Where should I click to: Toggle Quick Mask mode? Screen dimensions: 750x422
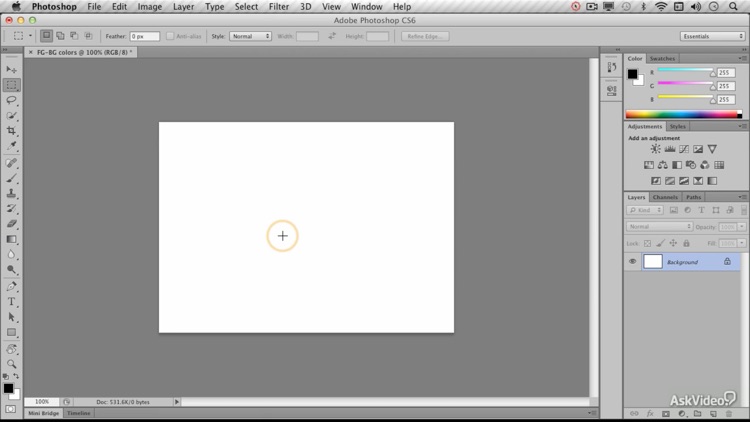coord(11,410)
